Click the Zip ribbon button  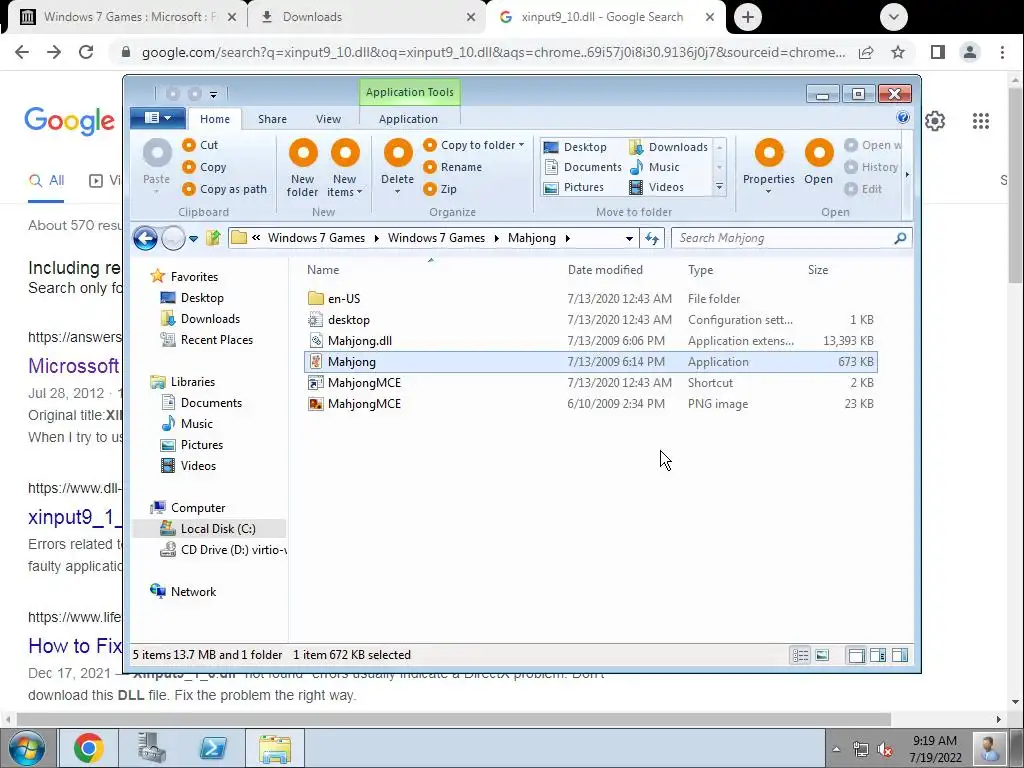pyautogui.click(x=440, y=189)
